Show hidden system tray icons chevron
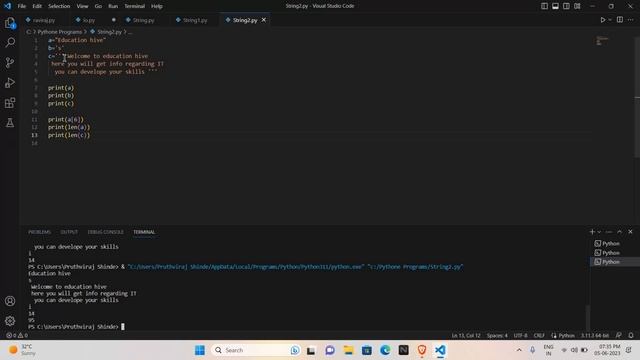Image resolution: width=640 pixels, height=360 pixels. [x=519, y=350]
